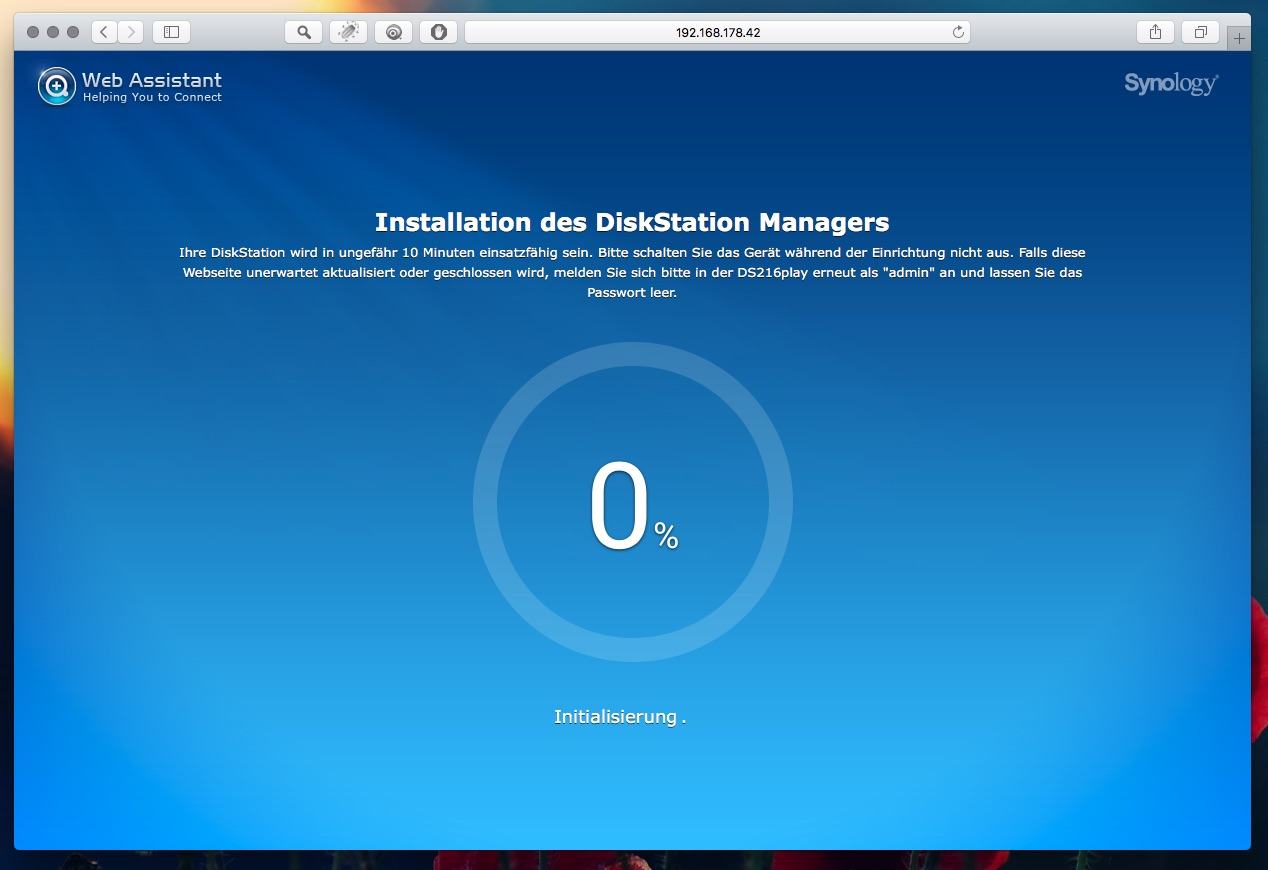
Task: Click the magnifying glass toolbar button
Action: [304, 32]
